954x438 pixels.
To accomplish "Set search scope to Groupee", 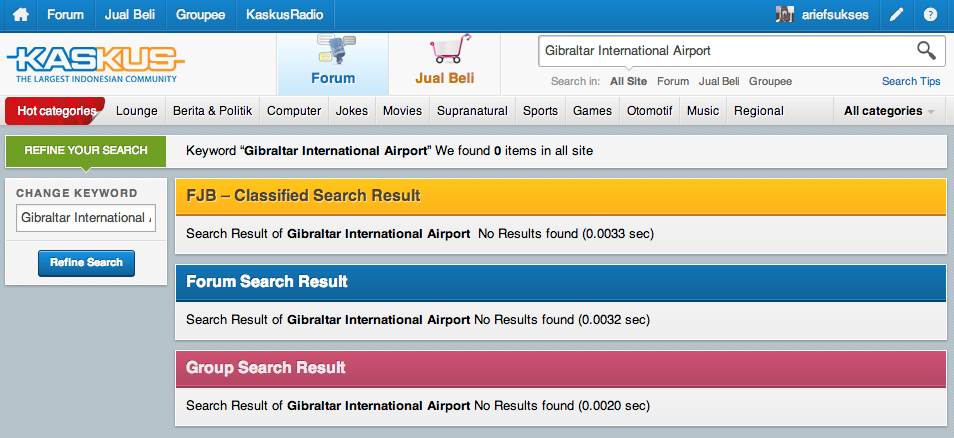I will 770,81.
